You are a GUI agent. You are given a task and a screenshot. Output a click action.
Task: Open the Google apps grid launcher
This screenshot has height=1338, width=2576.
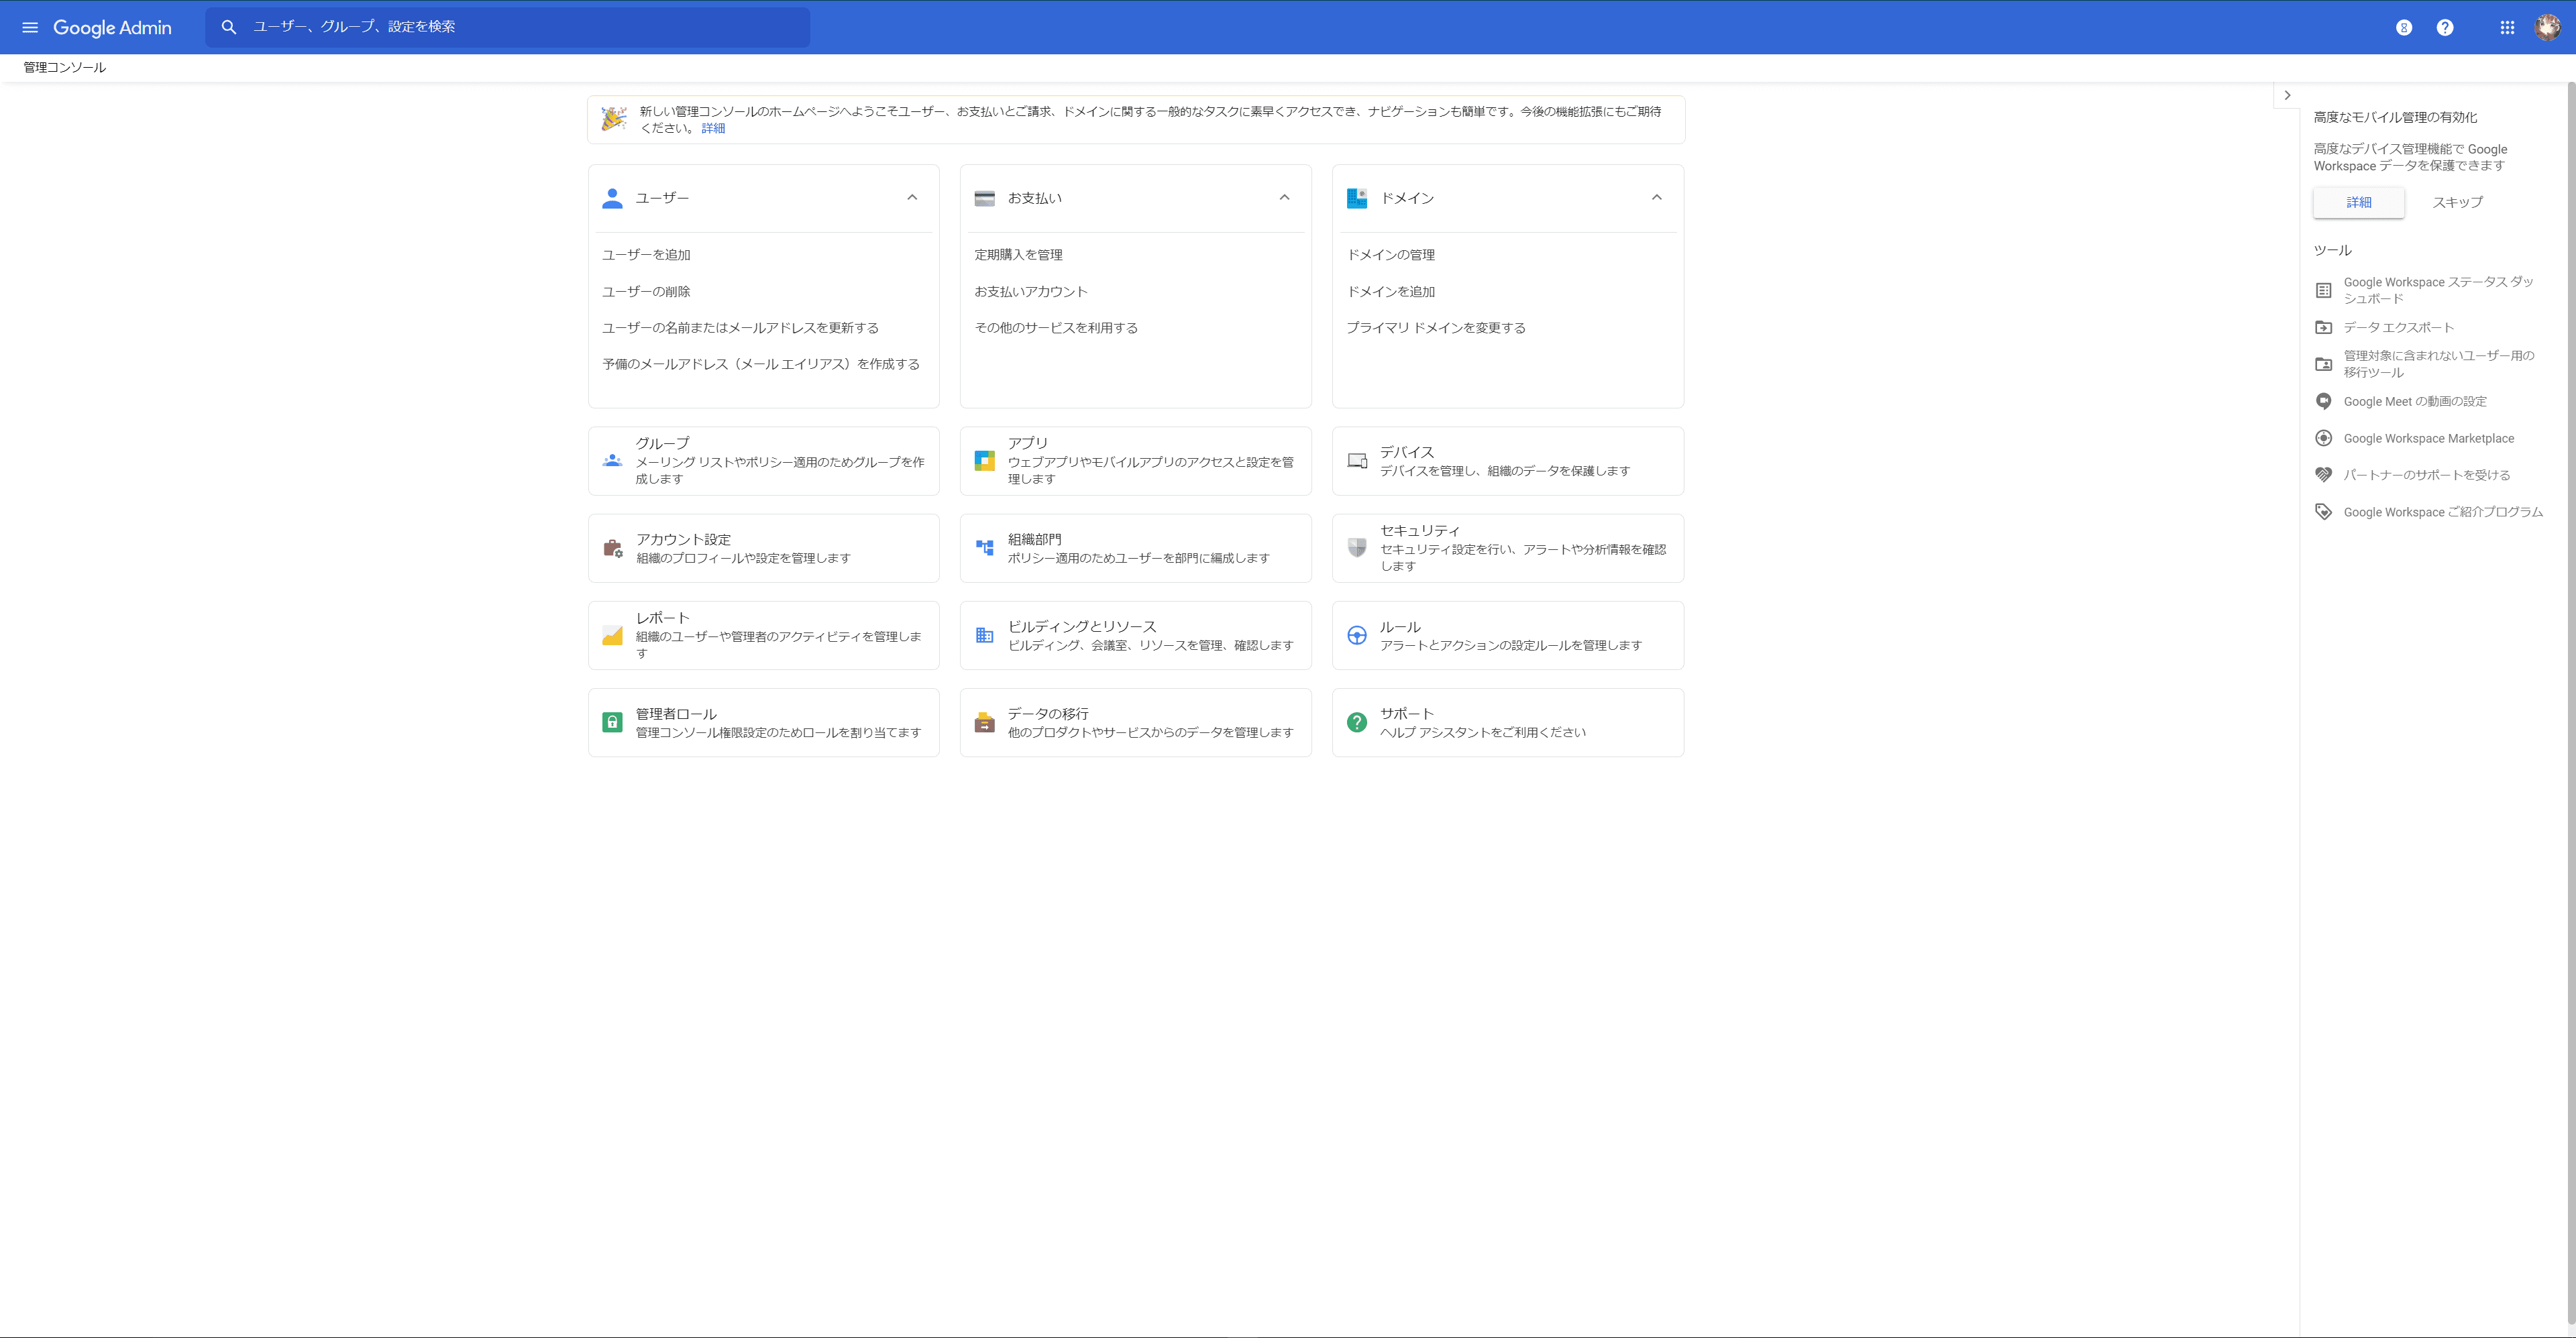[2506, 27]
